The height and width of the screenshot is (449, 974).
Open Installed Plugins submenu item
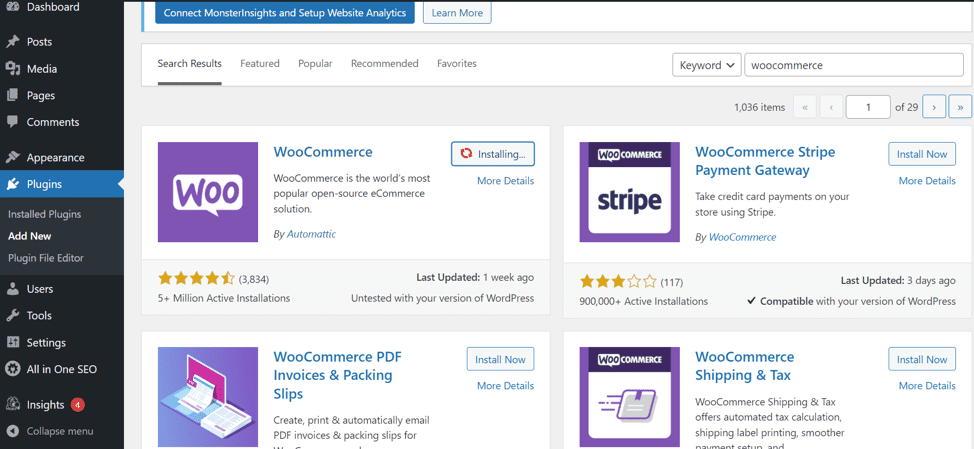tap(45, 214)
